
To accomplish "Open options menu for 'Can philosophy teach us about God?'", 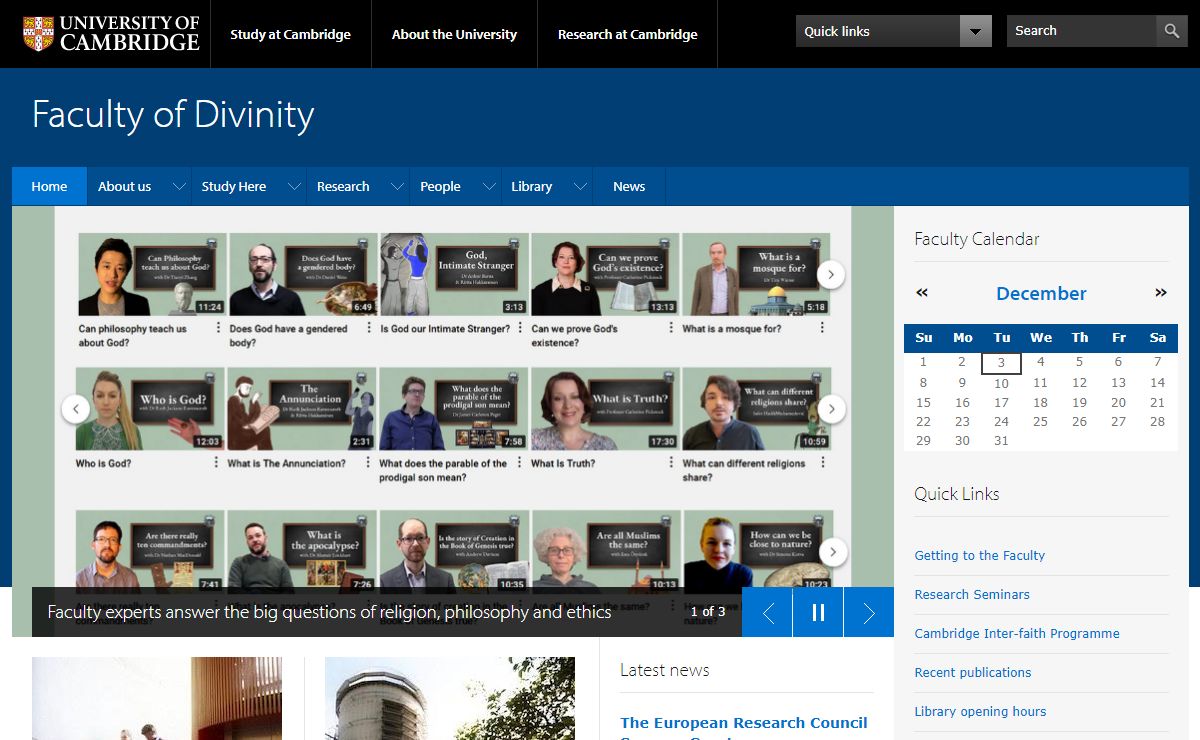I will 219,328.
